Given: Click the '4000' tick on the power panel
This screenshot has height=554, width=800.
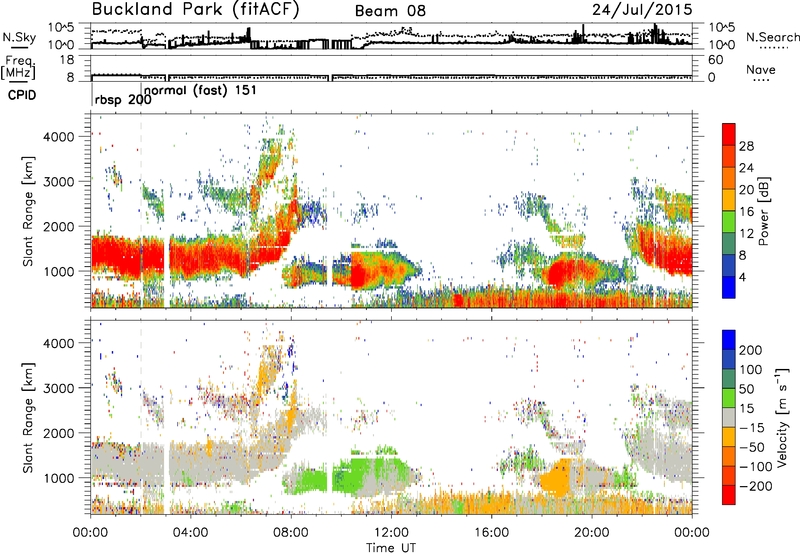Looking at the screenshot, I should point(58,137).
